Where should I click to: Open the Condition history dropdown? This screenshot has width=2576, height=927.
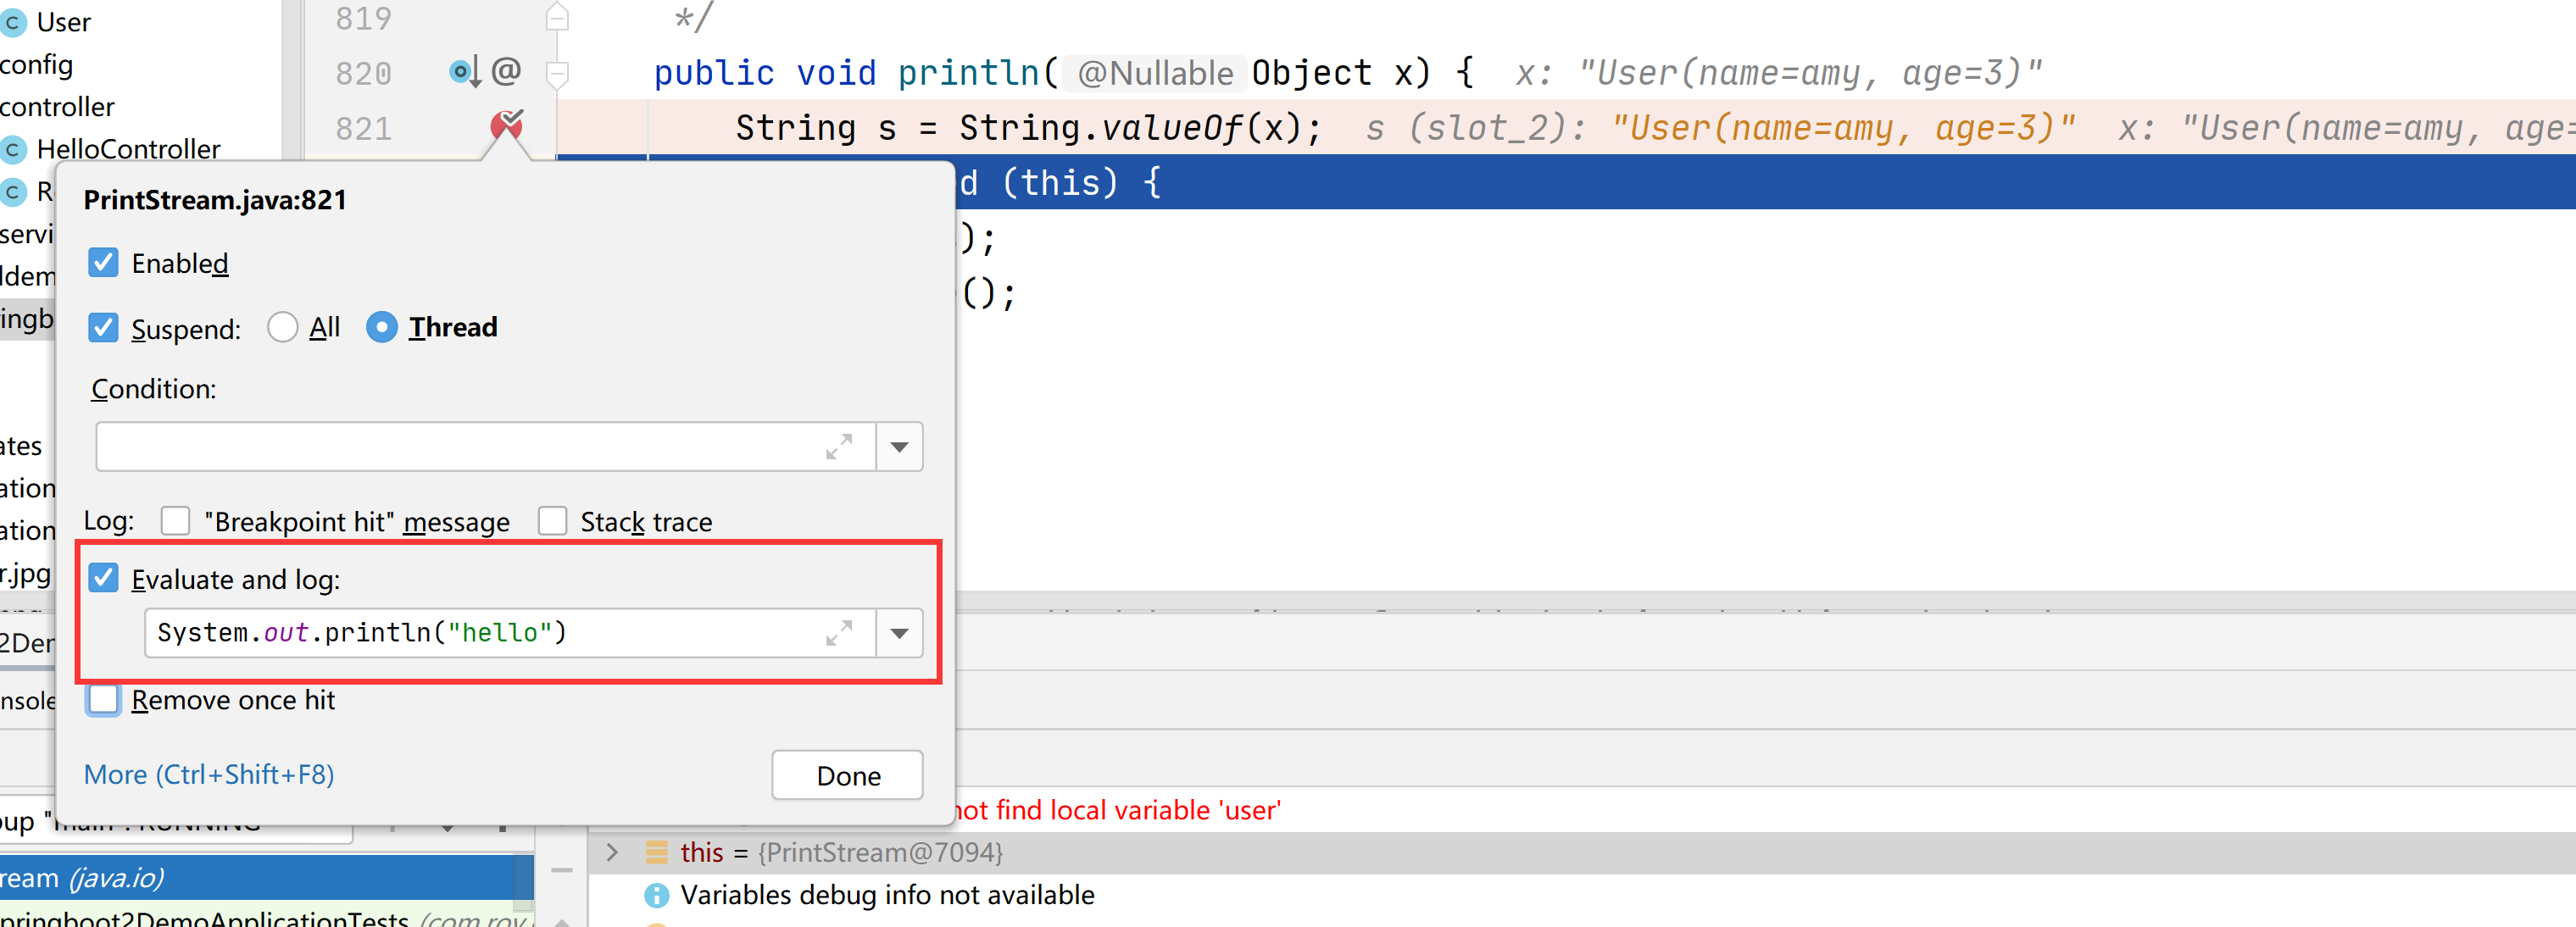pyautogui.click(x=899, y=447)
